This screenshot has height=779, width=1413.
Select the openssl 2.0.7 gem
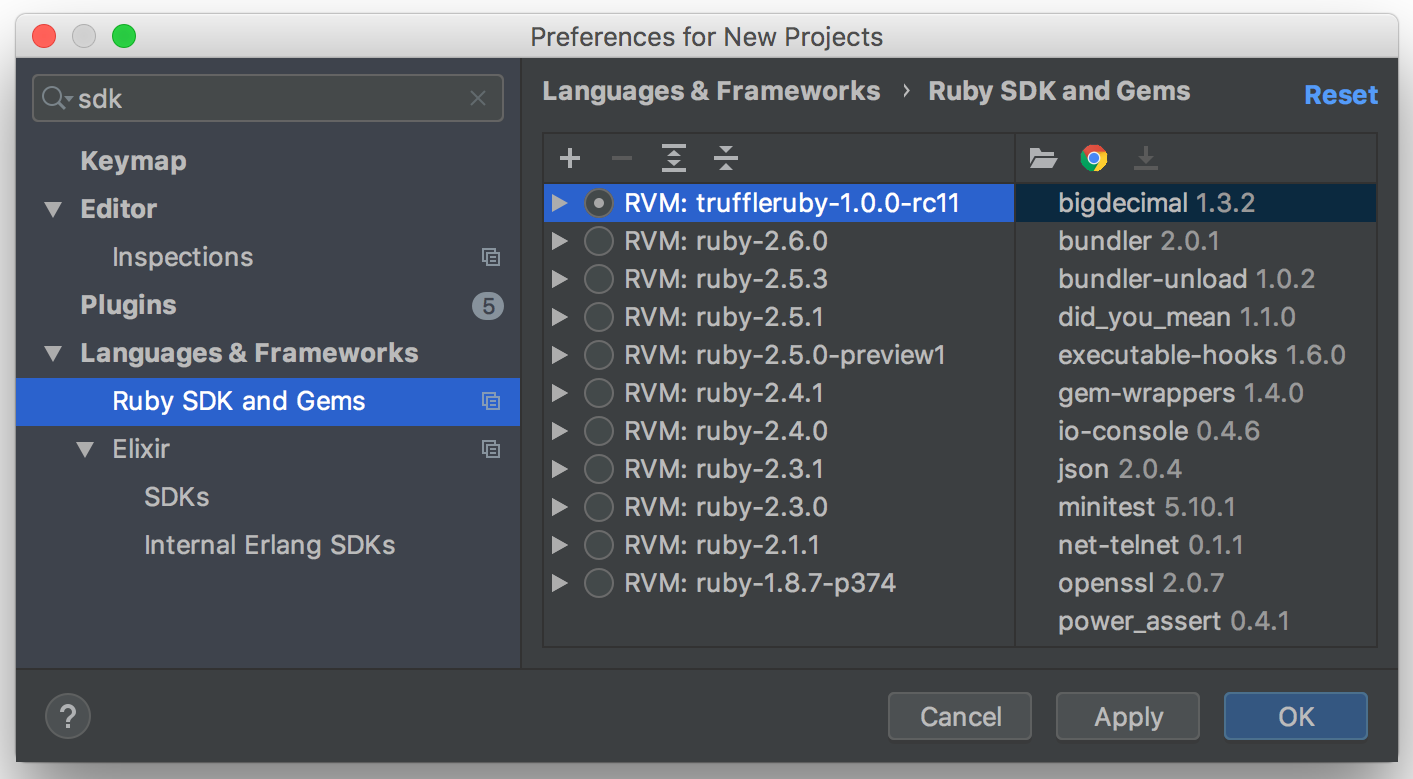1196,583
